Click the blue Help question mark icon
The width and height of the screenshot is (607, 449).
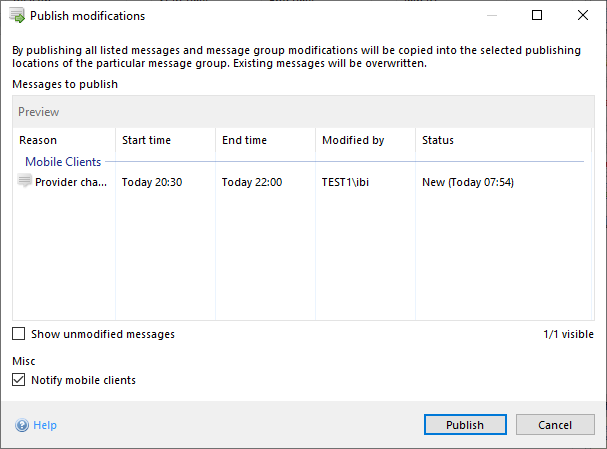click(21, 425)
